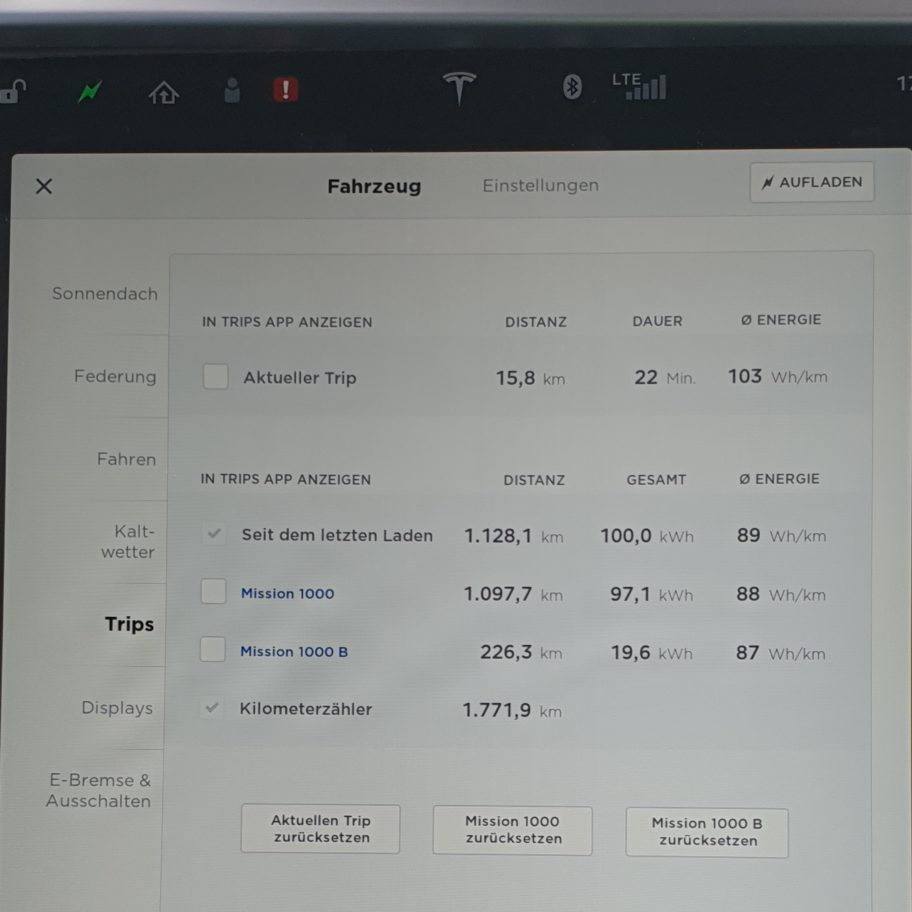Open the driver profile person icon

232,90
